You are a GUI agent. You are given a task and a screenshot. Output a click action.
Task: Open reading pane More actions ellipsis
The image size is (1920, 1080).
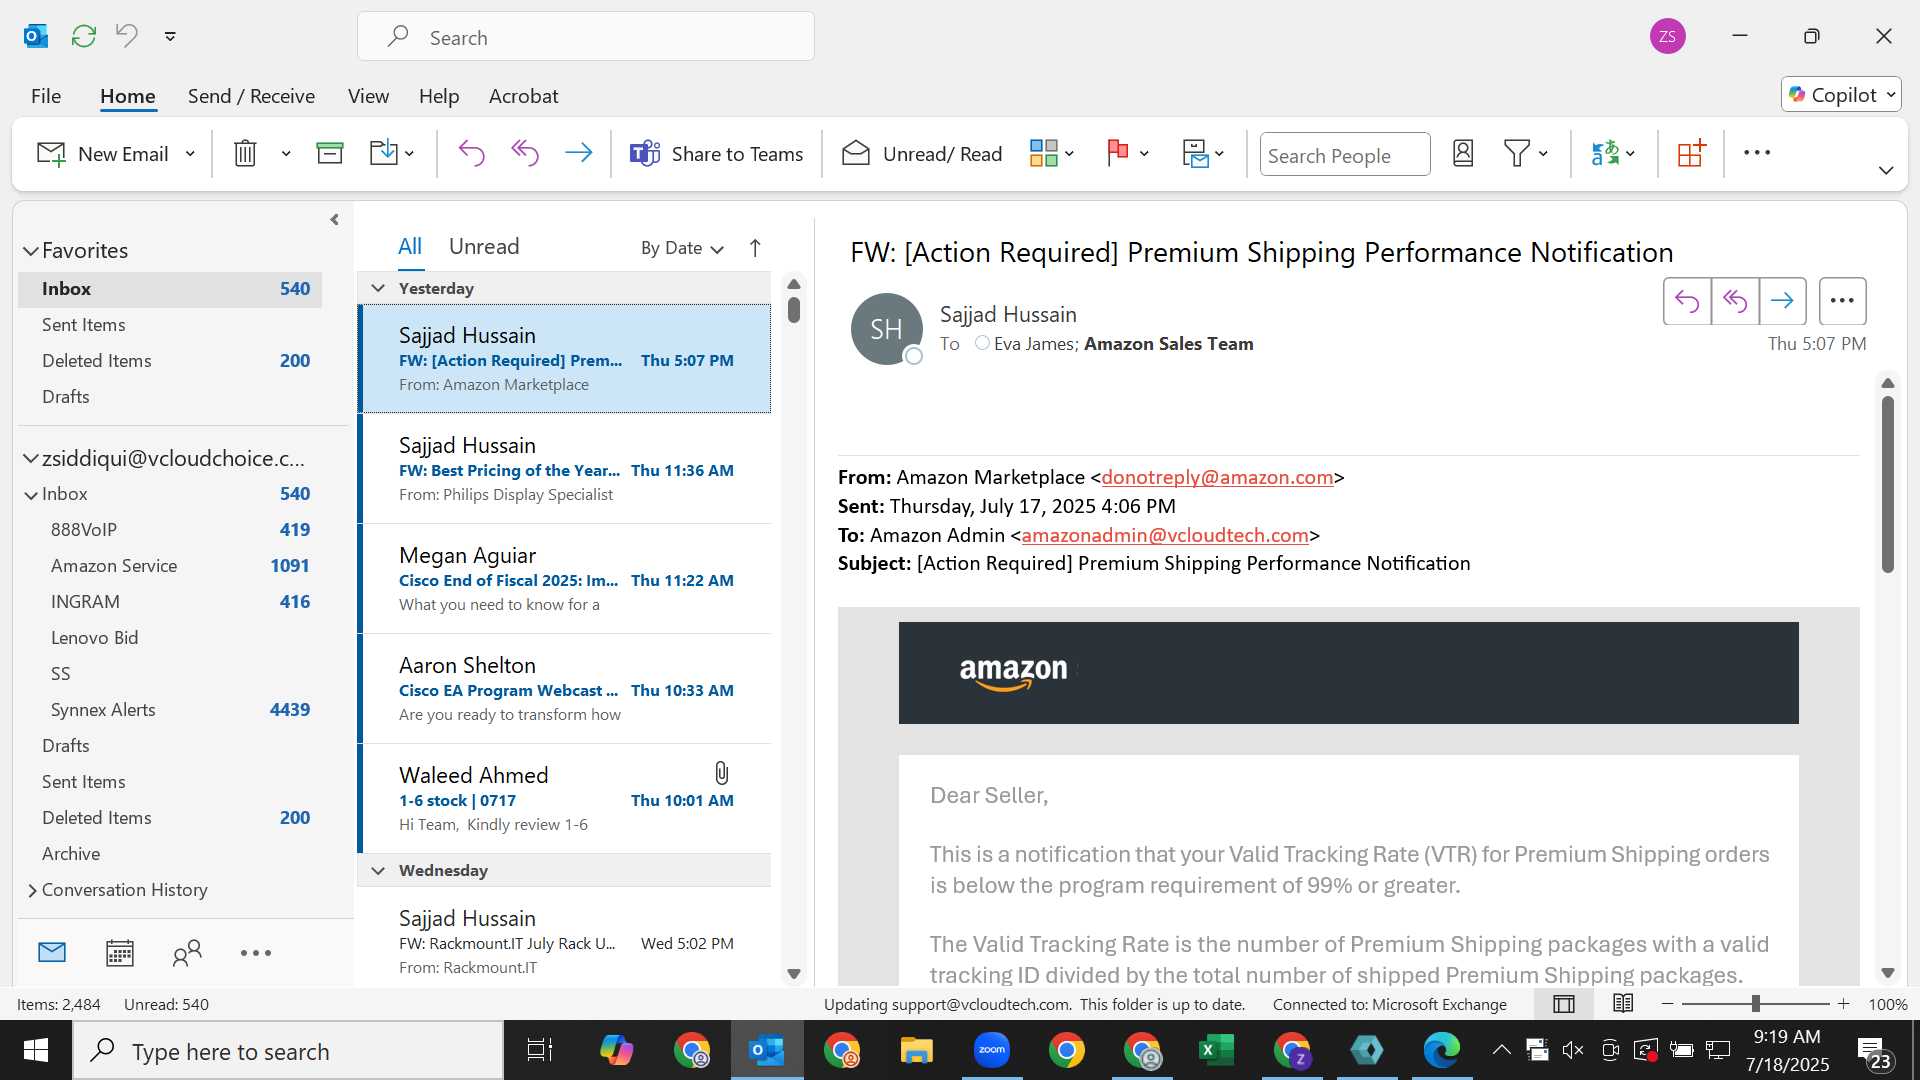(1842, 301)
